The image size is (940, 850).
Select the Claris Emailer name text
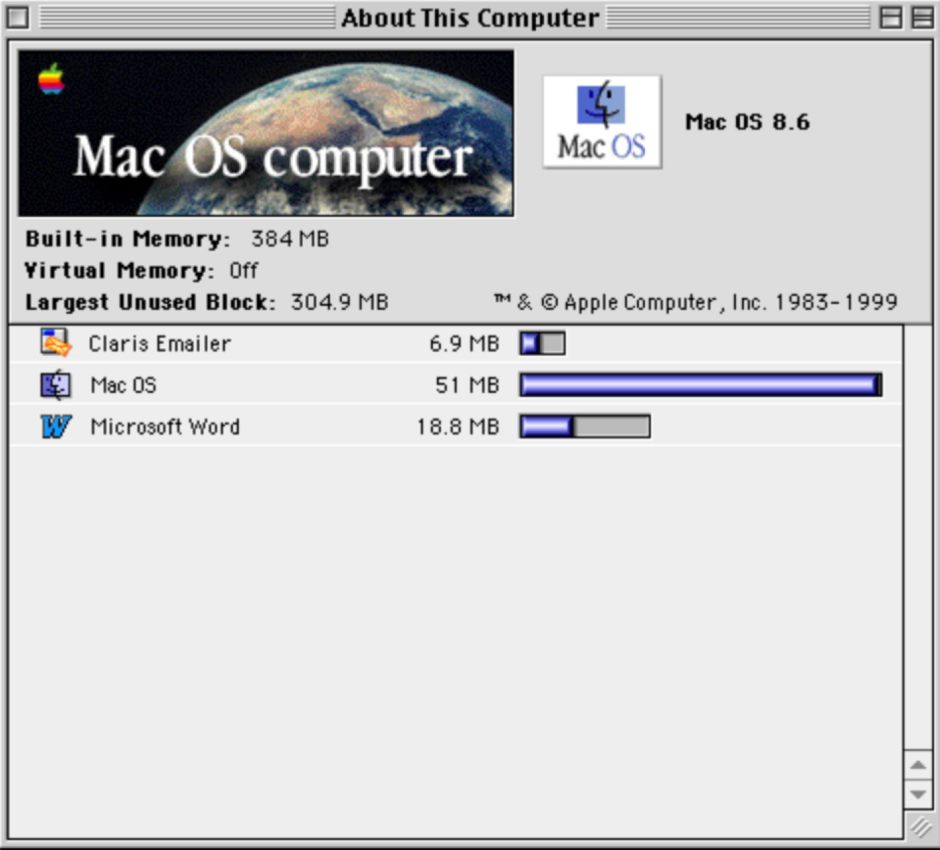tap(159, 343)
